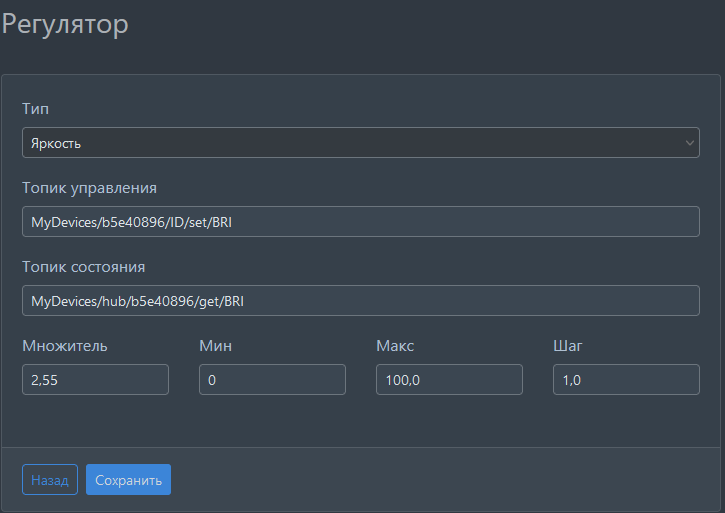This screenshot has width=725, height=513.
Task: Click the chevron arrow of the Тип selector
Action: (689, 143)
